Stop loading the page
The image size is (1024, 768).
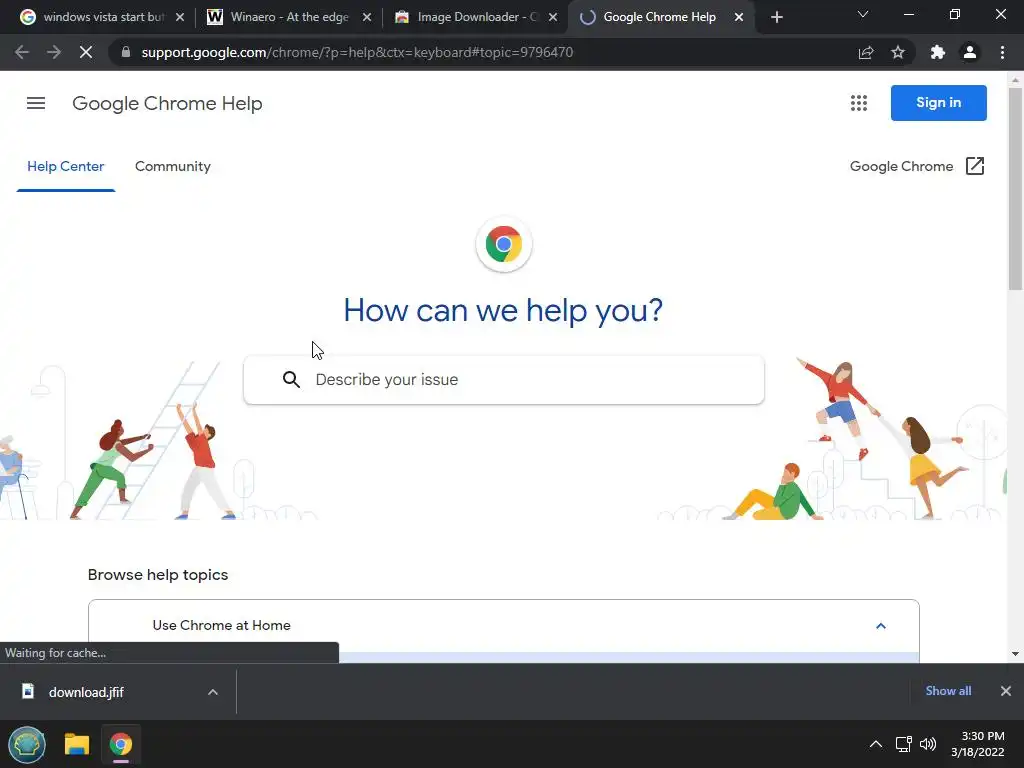click(86, 52)
